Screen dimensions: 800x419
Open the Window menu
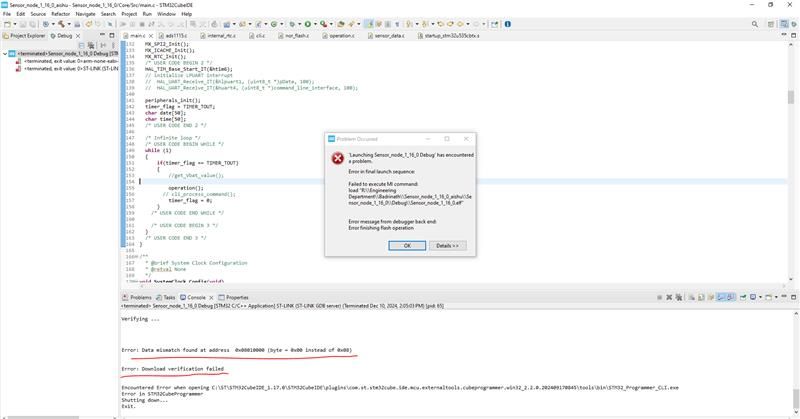click(166, 14)
